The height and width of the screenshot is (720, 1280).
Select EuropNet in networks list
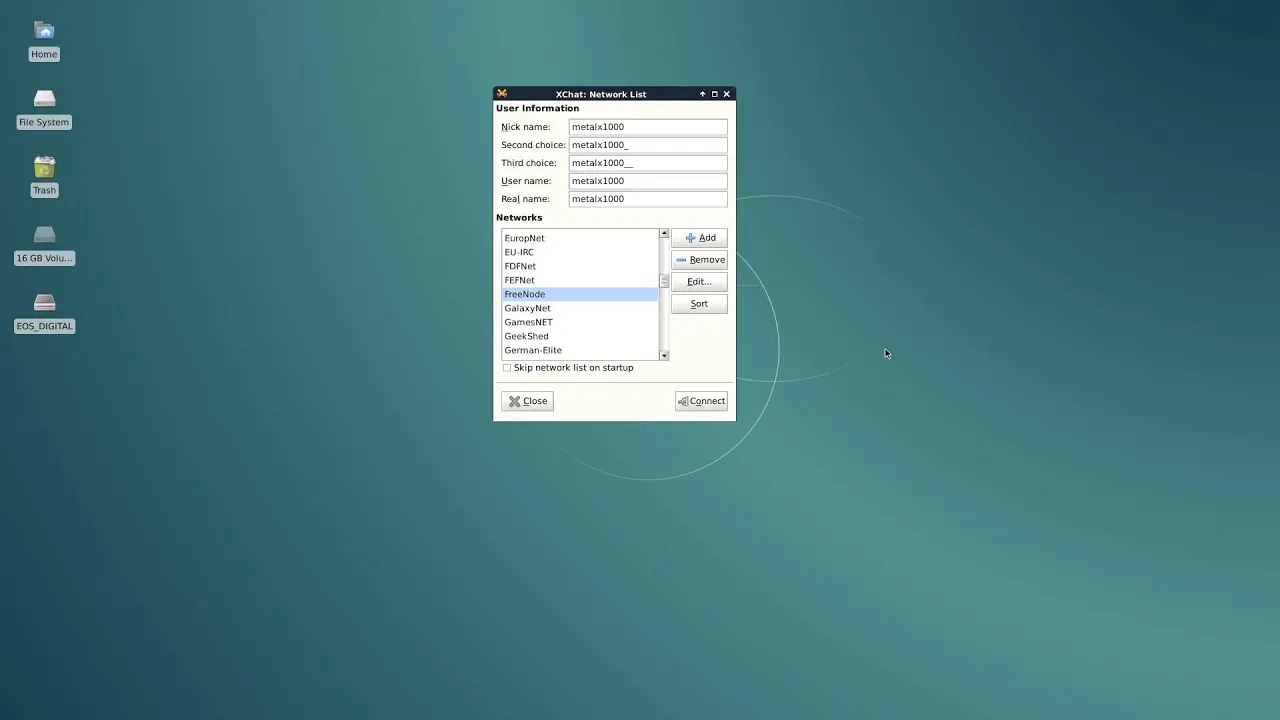(580, 238)
